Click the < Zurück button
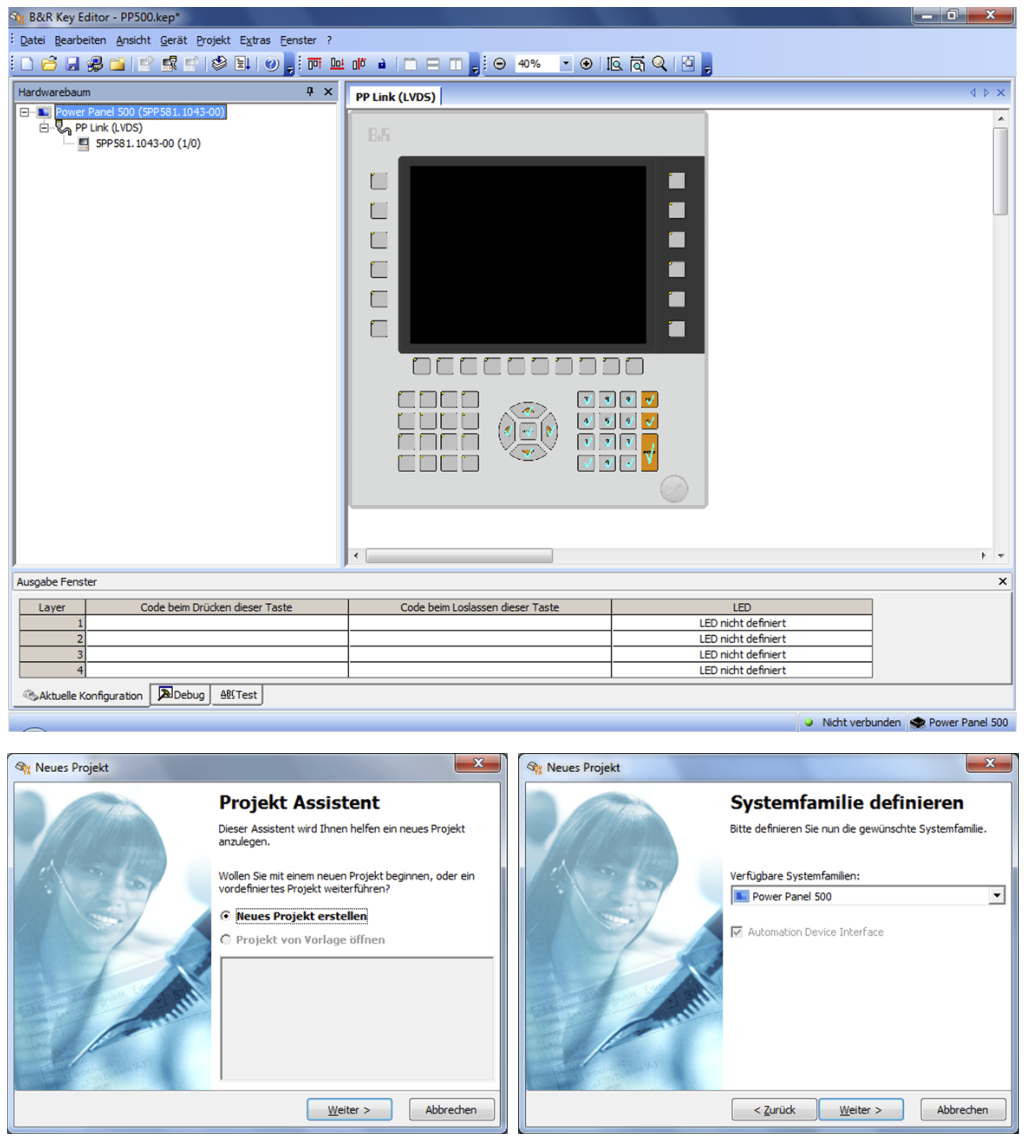The width and height of the screenshot is (1024, 1146). point(771,1110)
